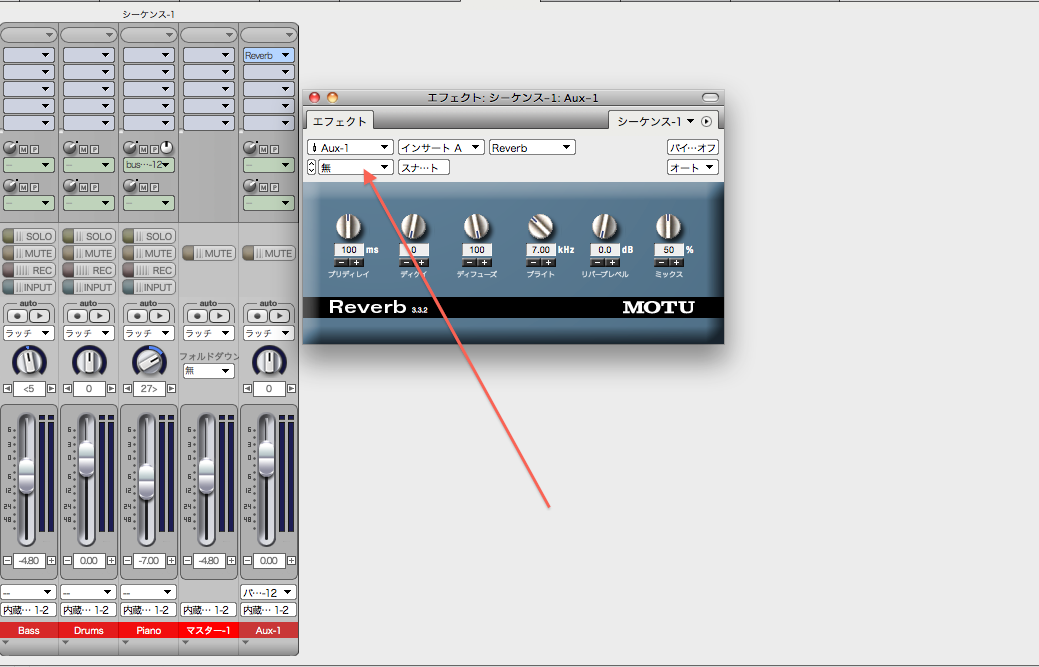
Task: Click the Bass track pan knob
Action: click(x=29, y=361)
